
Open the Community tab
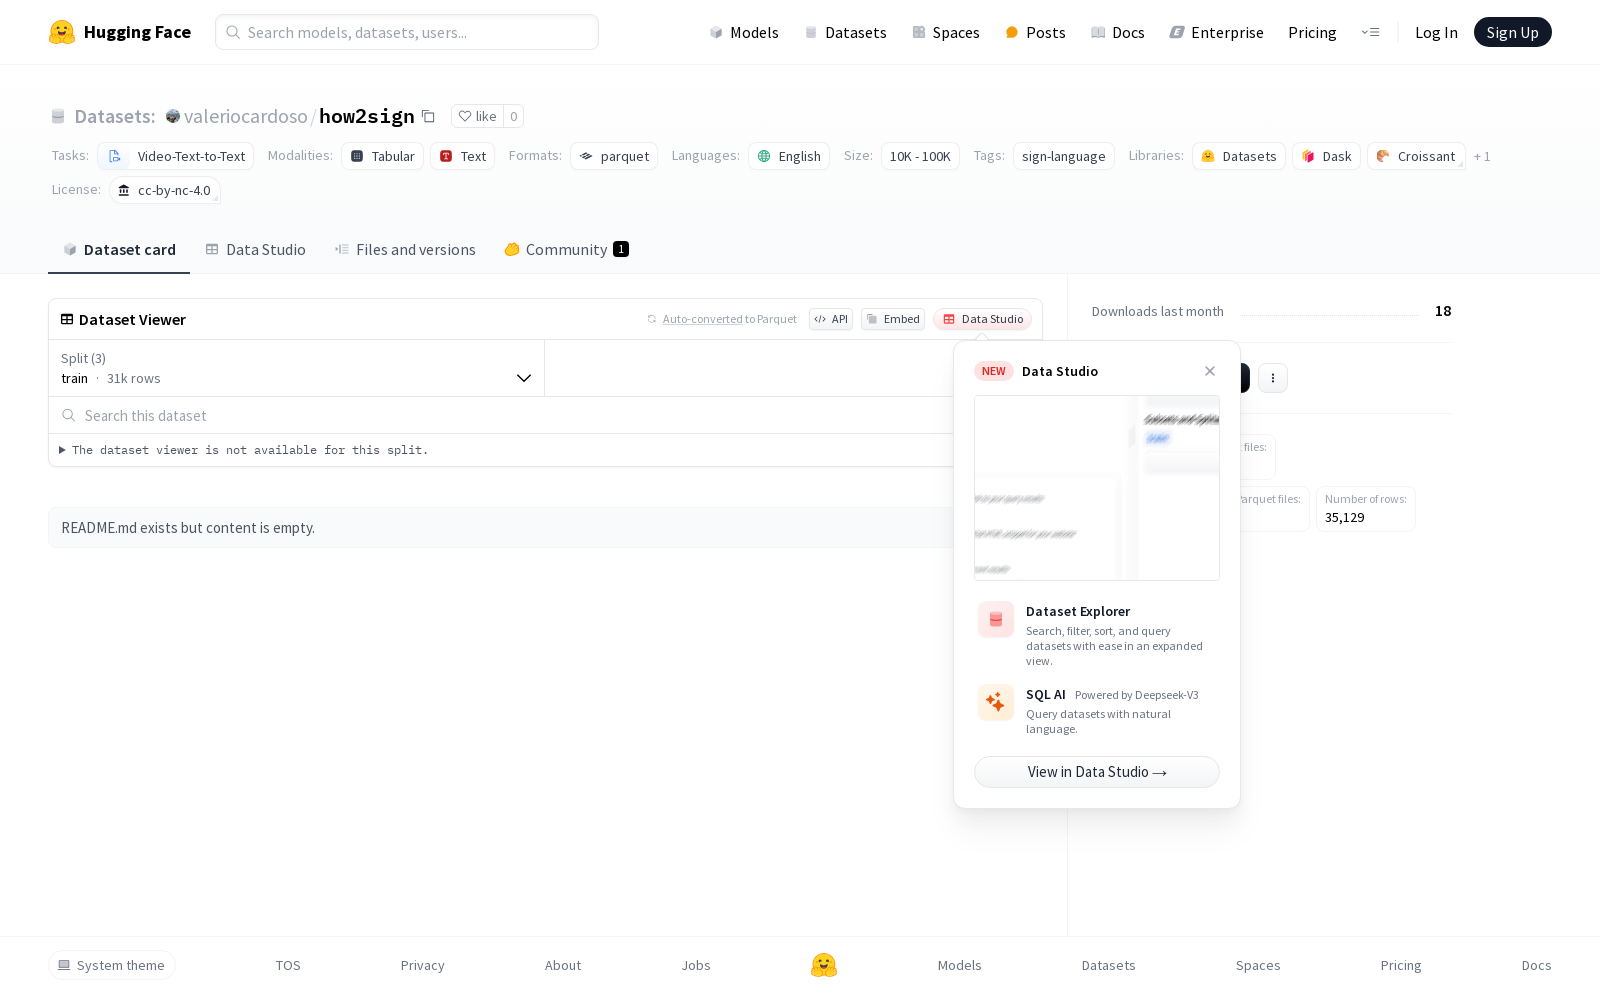click(566, 250)
